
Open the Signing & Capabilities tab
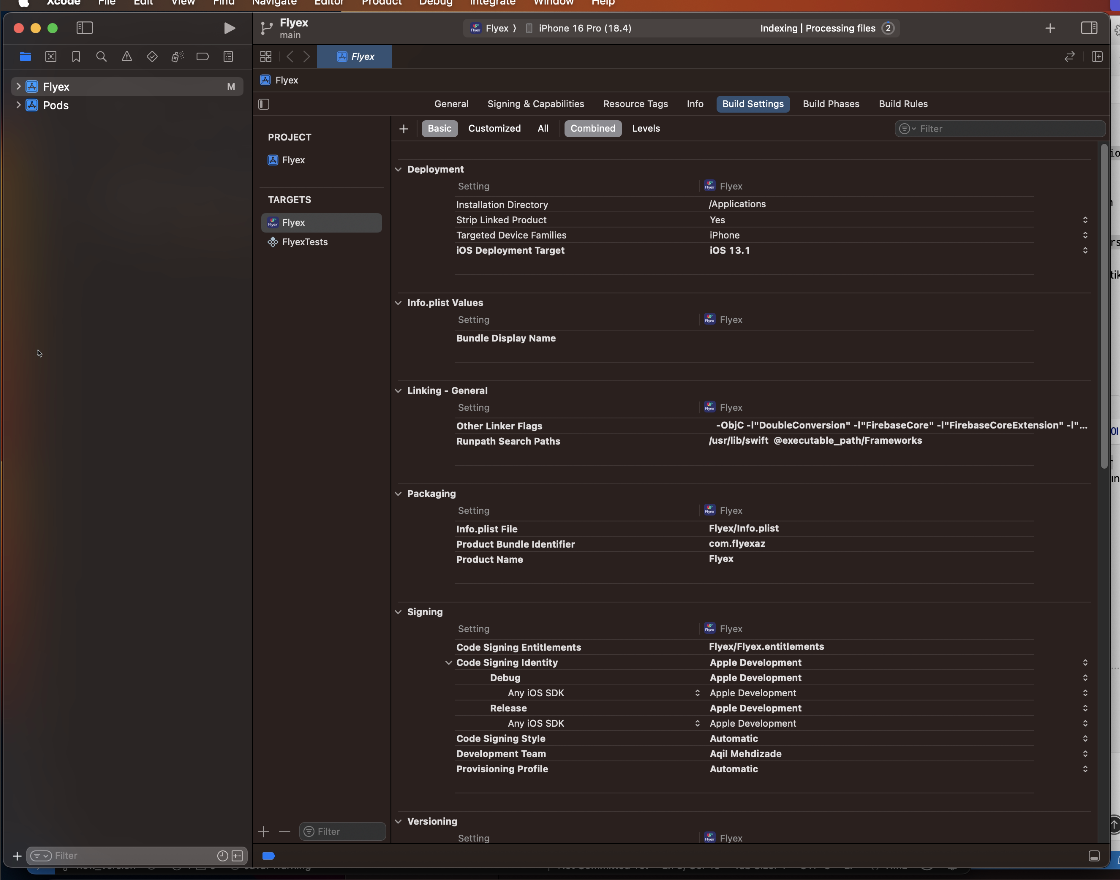[535, 104]
